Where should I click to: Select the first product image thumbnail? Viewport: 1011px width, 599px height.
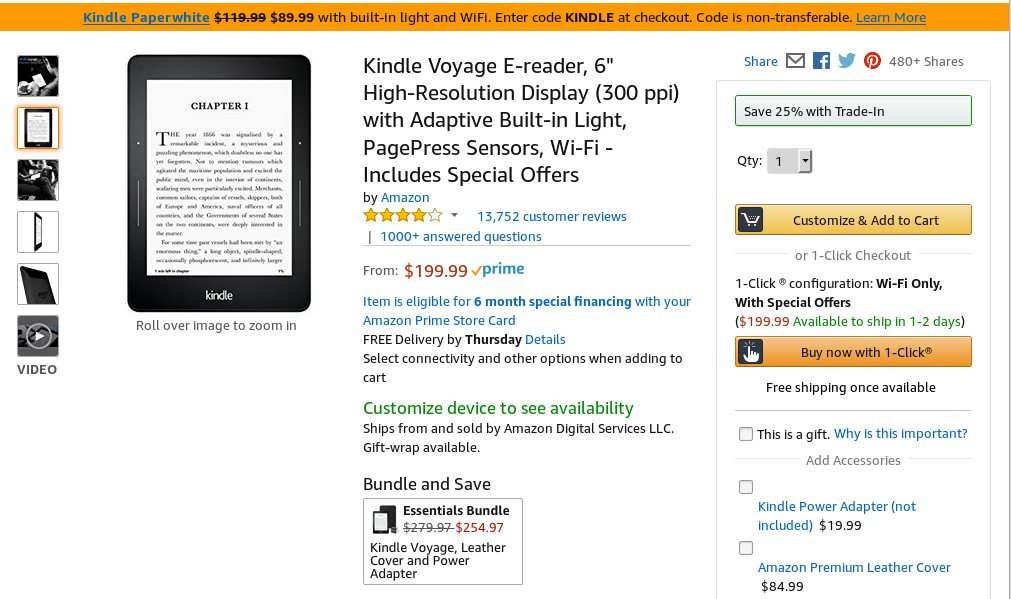[x=38, y=76]
